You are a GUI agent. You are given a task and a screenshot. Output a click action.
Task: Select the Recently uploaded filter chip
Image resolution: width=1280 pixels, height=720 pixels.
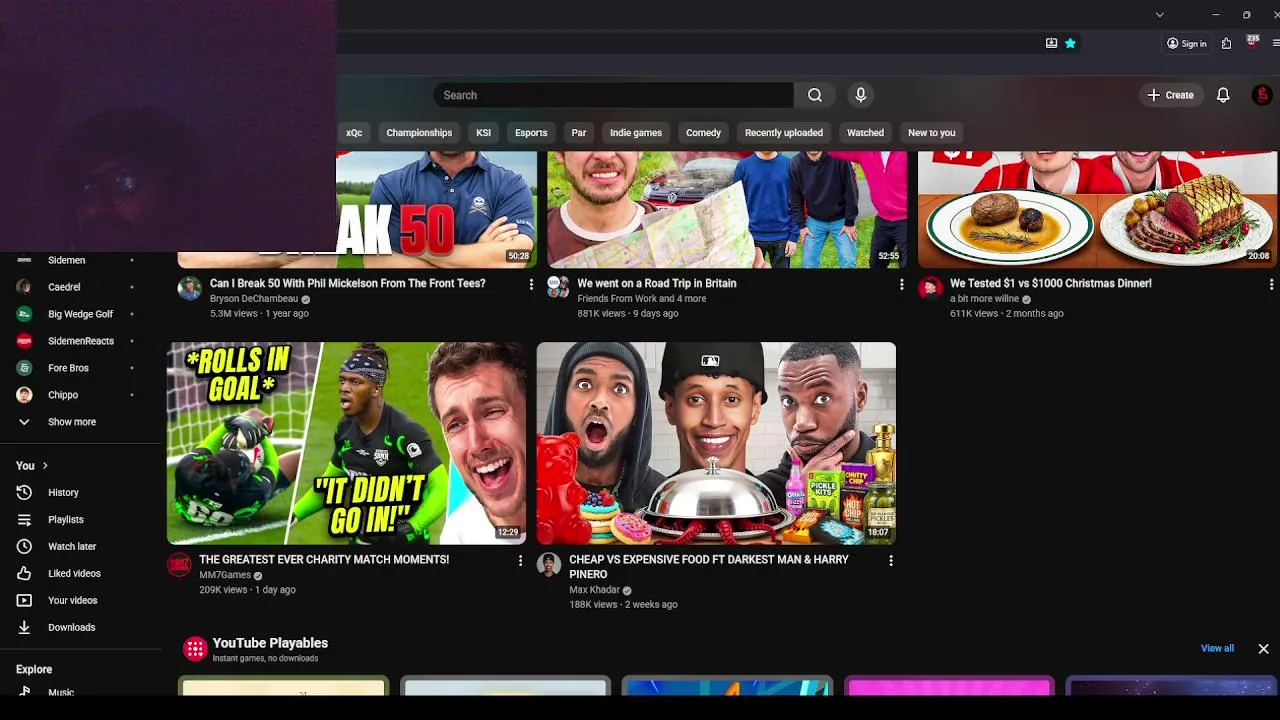tap(784, 133)
